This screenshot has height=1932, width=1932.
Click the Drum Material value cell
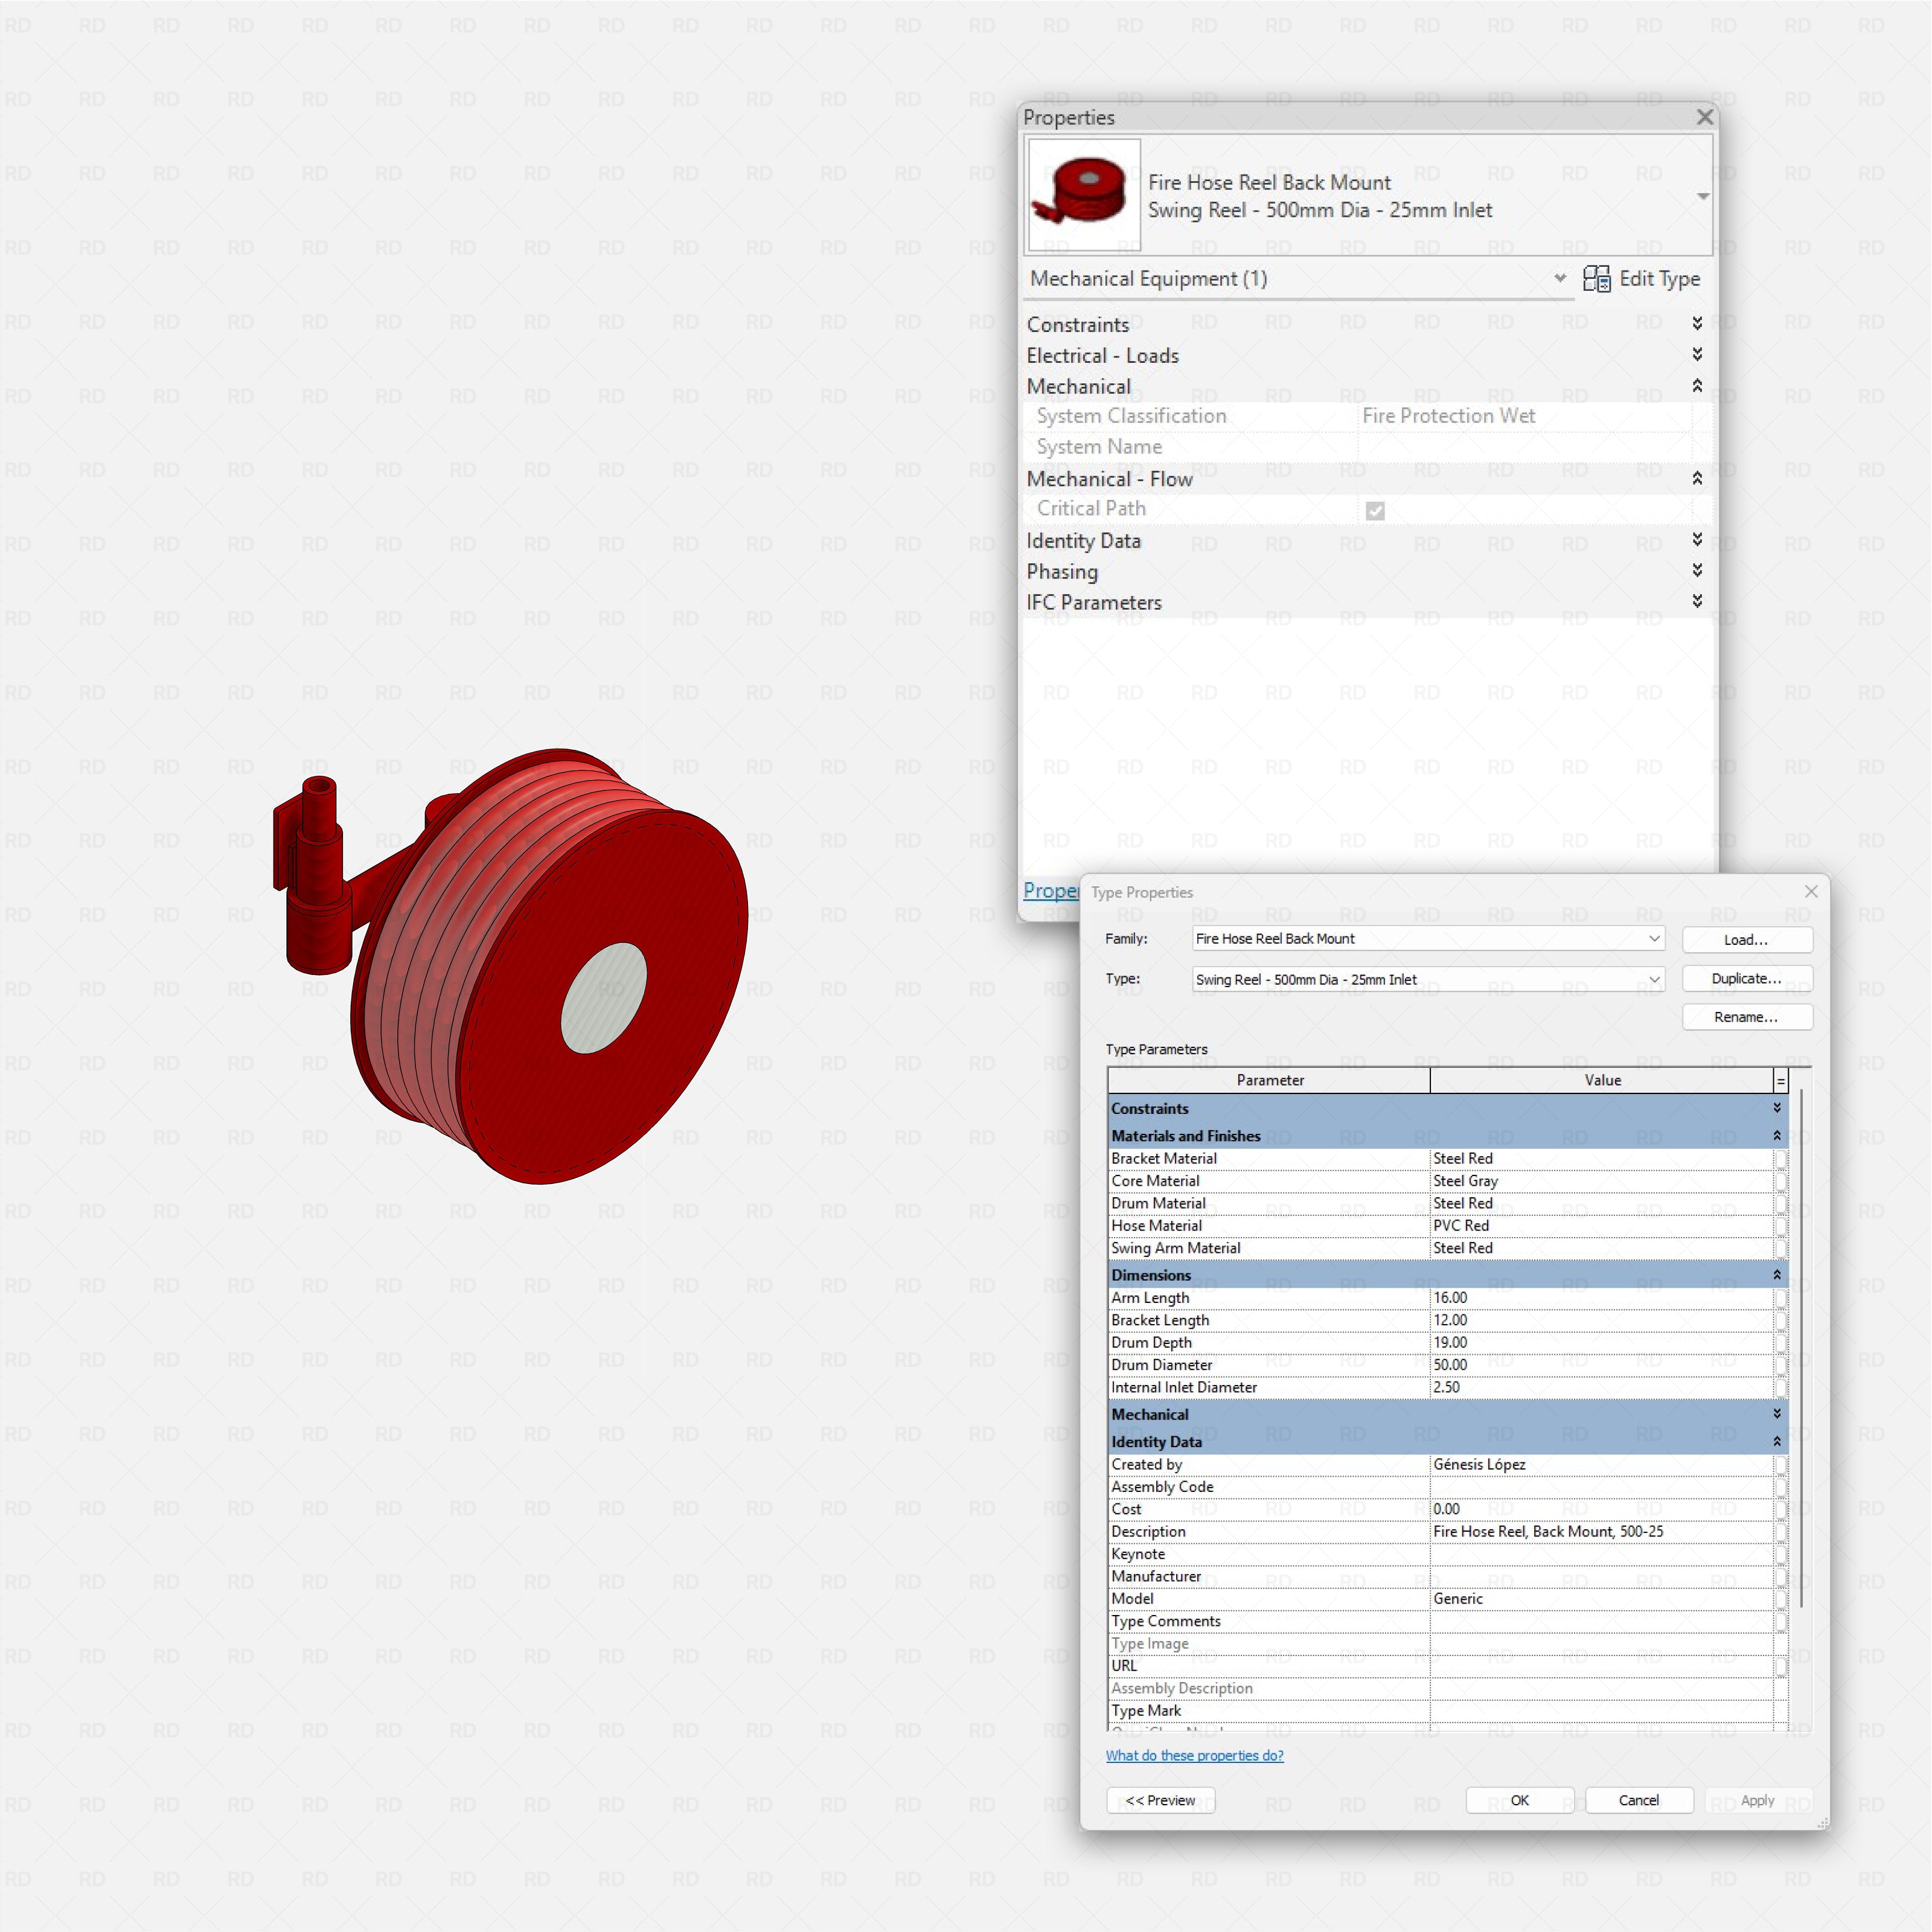pos(1601,1204)
